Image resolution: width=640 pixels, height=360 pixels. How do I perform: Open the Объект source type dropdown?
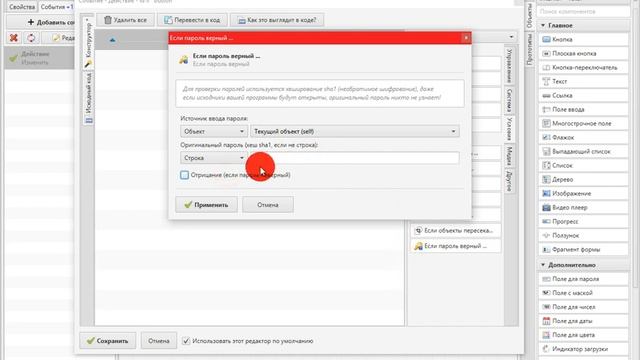pos(214,131)
